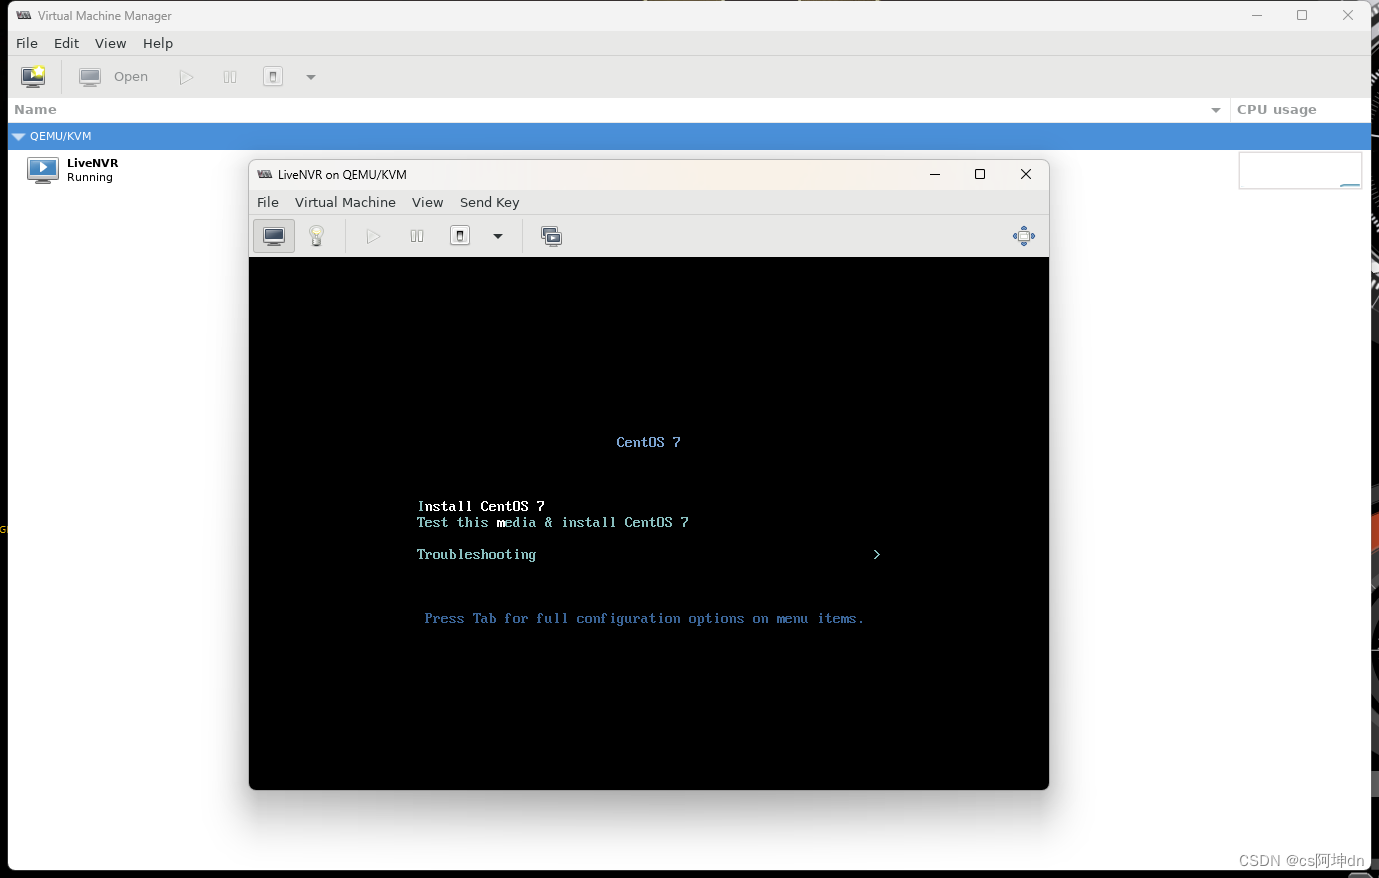Open File menu in LiveNVR window
This screenshot has width=1379, height=878.
[x=268, y=202]
